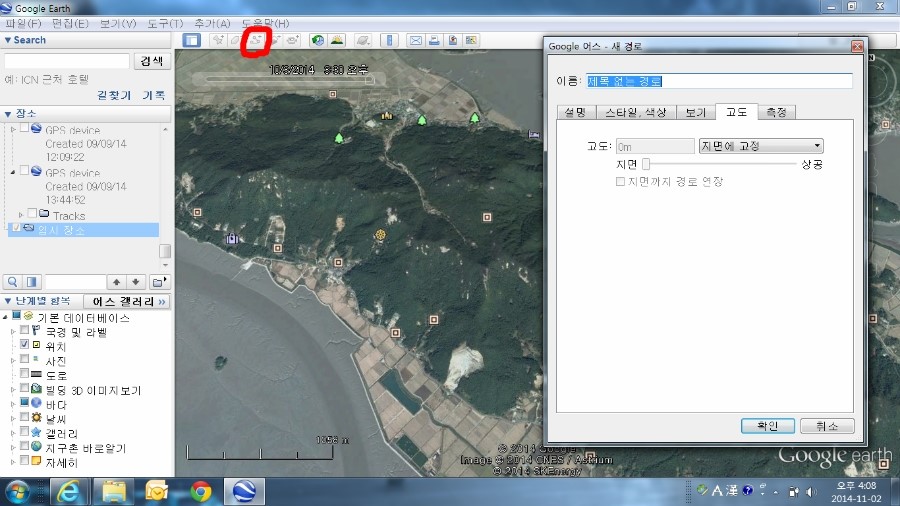Click the volume speaker tray icon
Viewport: 900px width, 506px height.
tap(811, 491)
